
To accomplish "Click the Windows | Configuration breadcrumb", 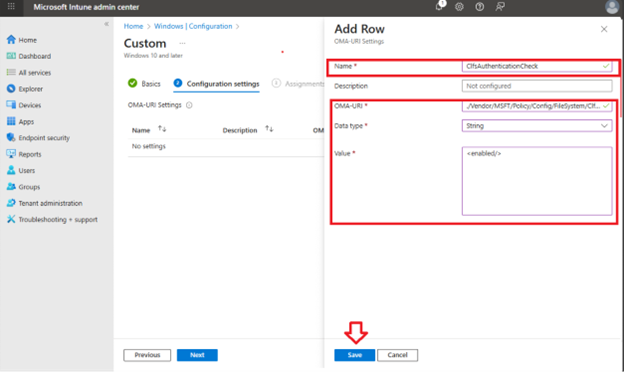I will click(193, 26).
